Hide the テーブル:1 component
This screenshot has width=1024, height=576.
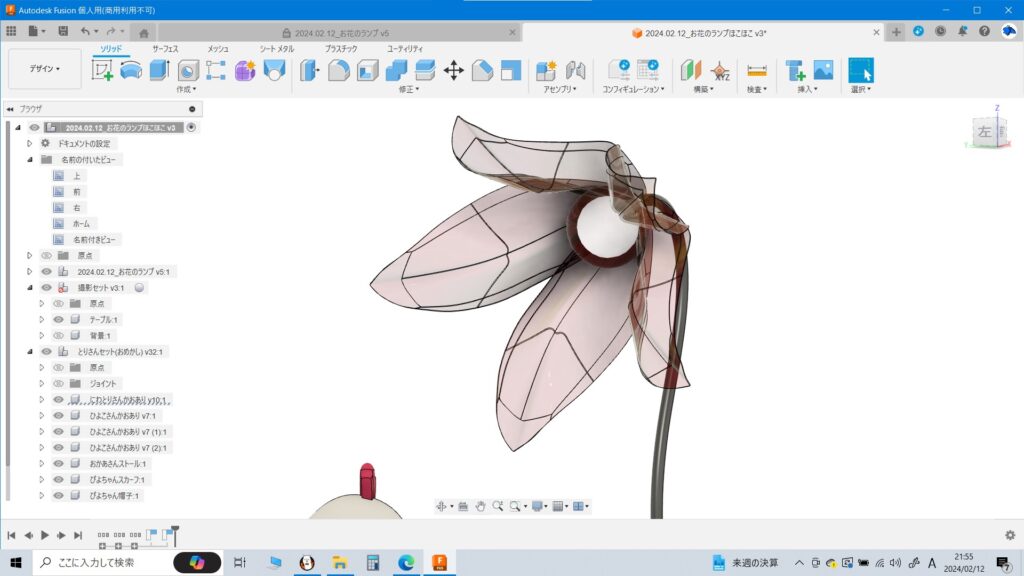(x=58, y=320)
